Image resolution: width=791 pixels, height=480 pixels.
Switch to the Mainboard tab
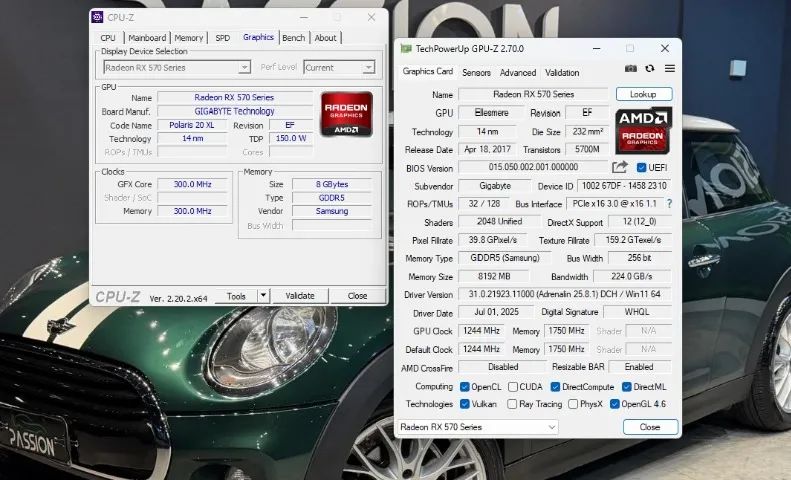point(147,38)
